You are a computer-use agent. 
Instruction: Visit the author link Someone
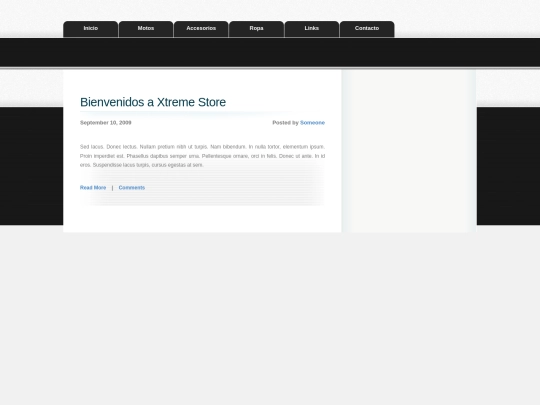pos(312,123)
